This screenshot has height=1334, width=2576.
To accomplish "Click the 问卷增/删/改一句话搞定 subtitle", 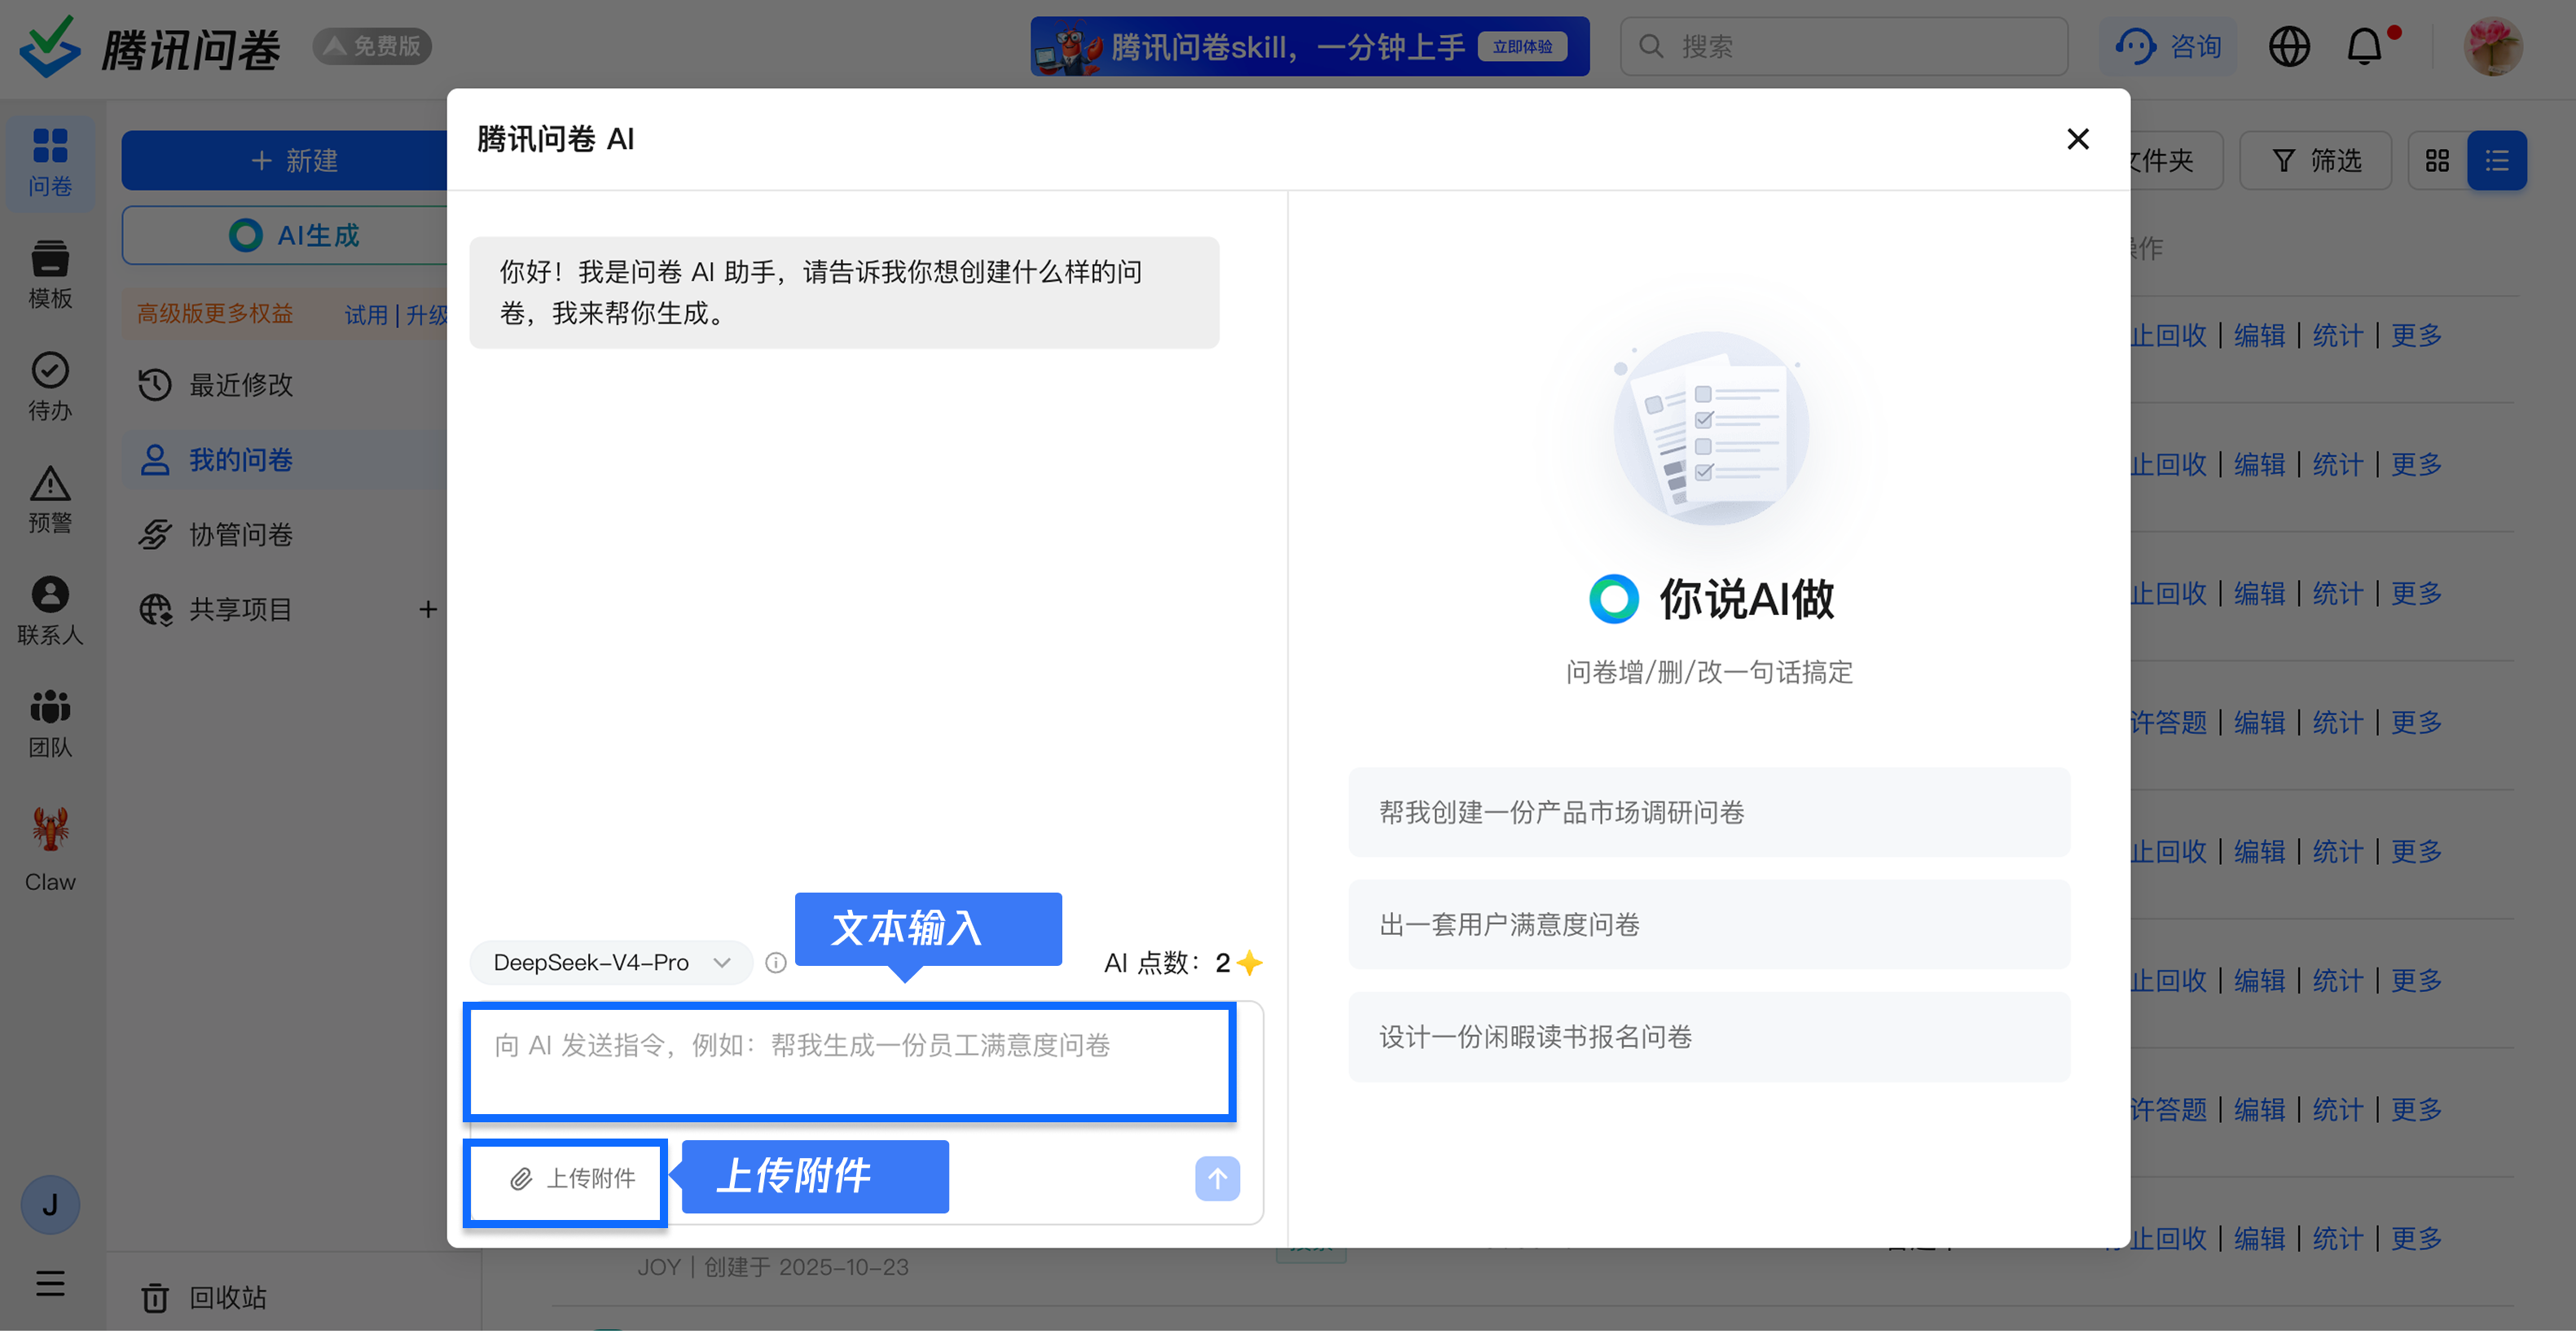I will coord(1709,672).
